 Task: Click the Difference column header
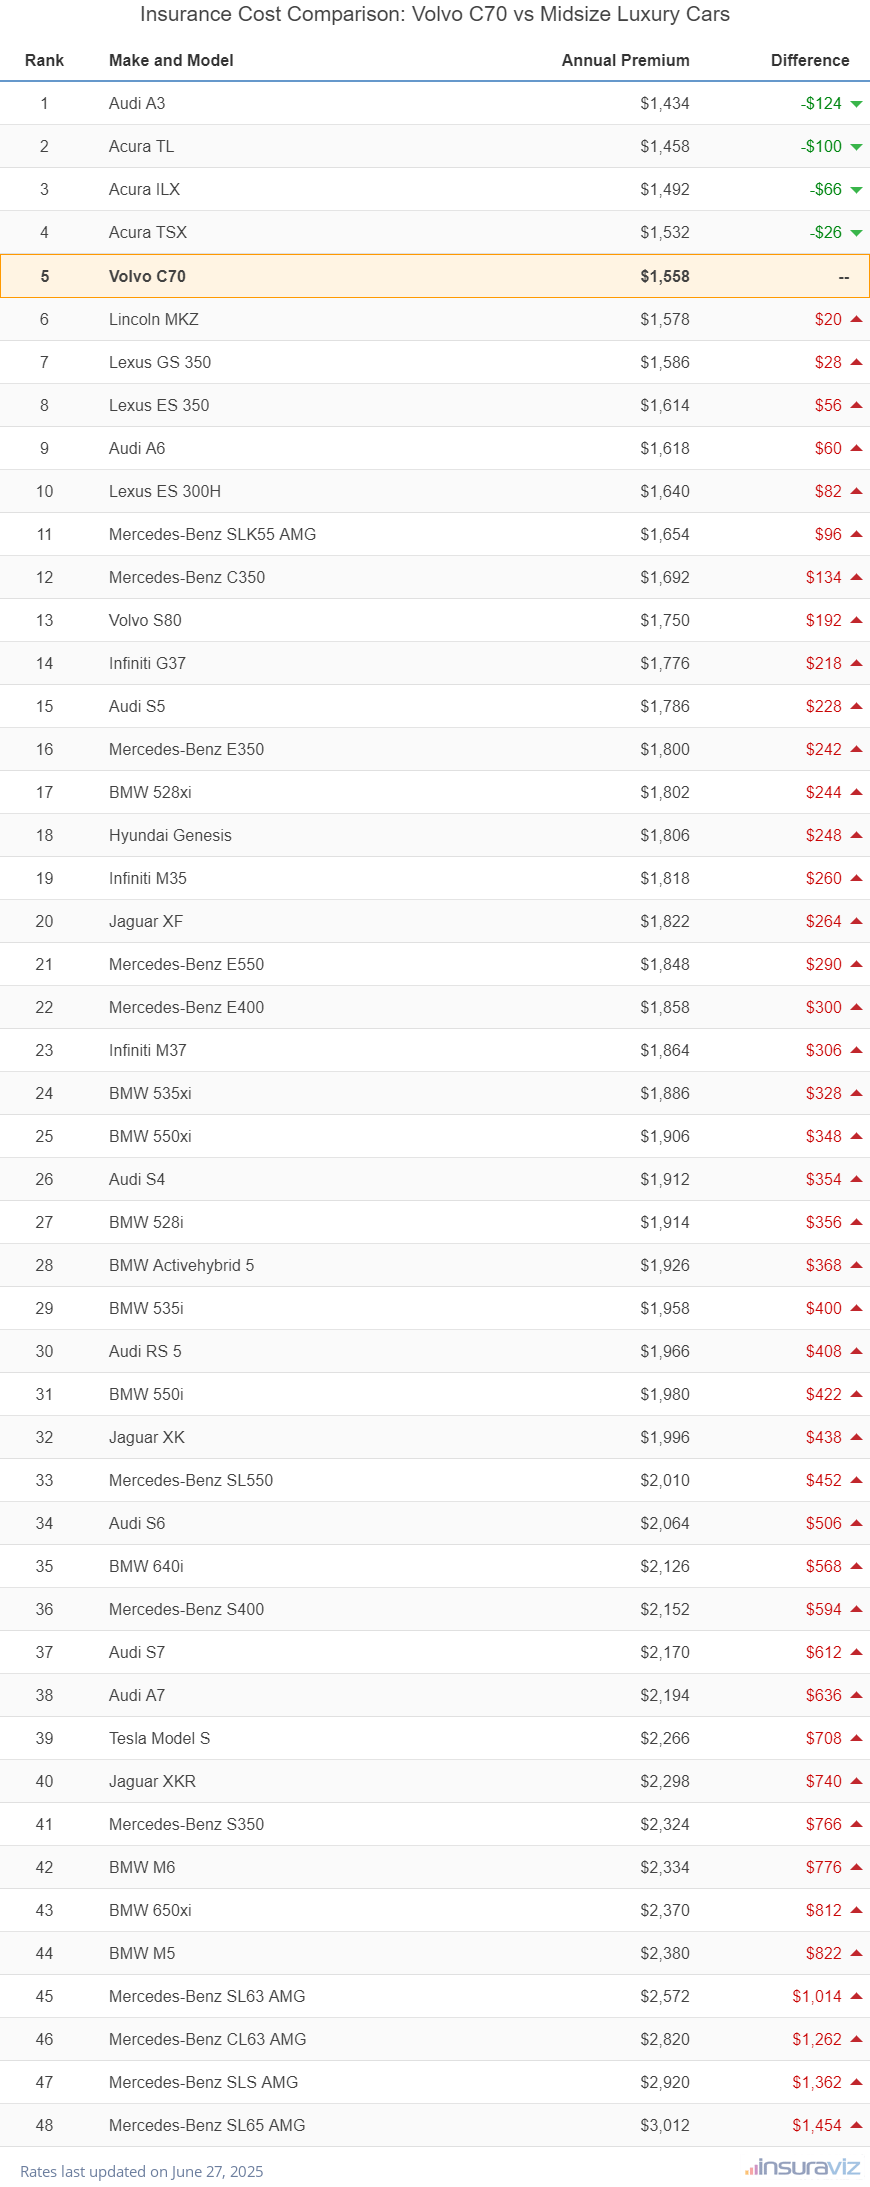pyautogui.click(x=810, y=60)
